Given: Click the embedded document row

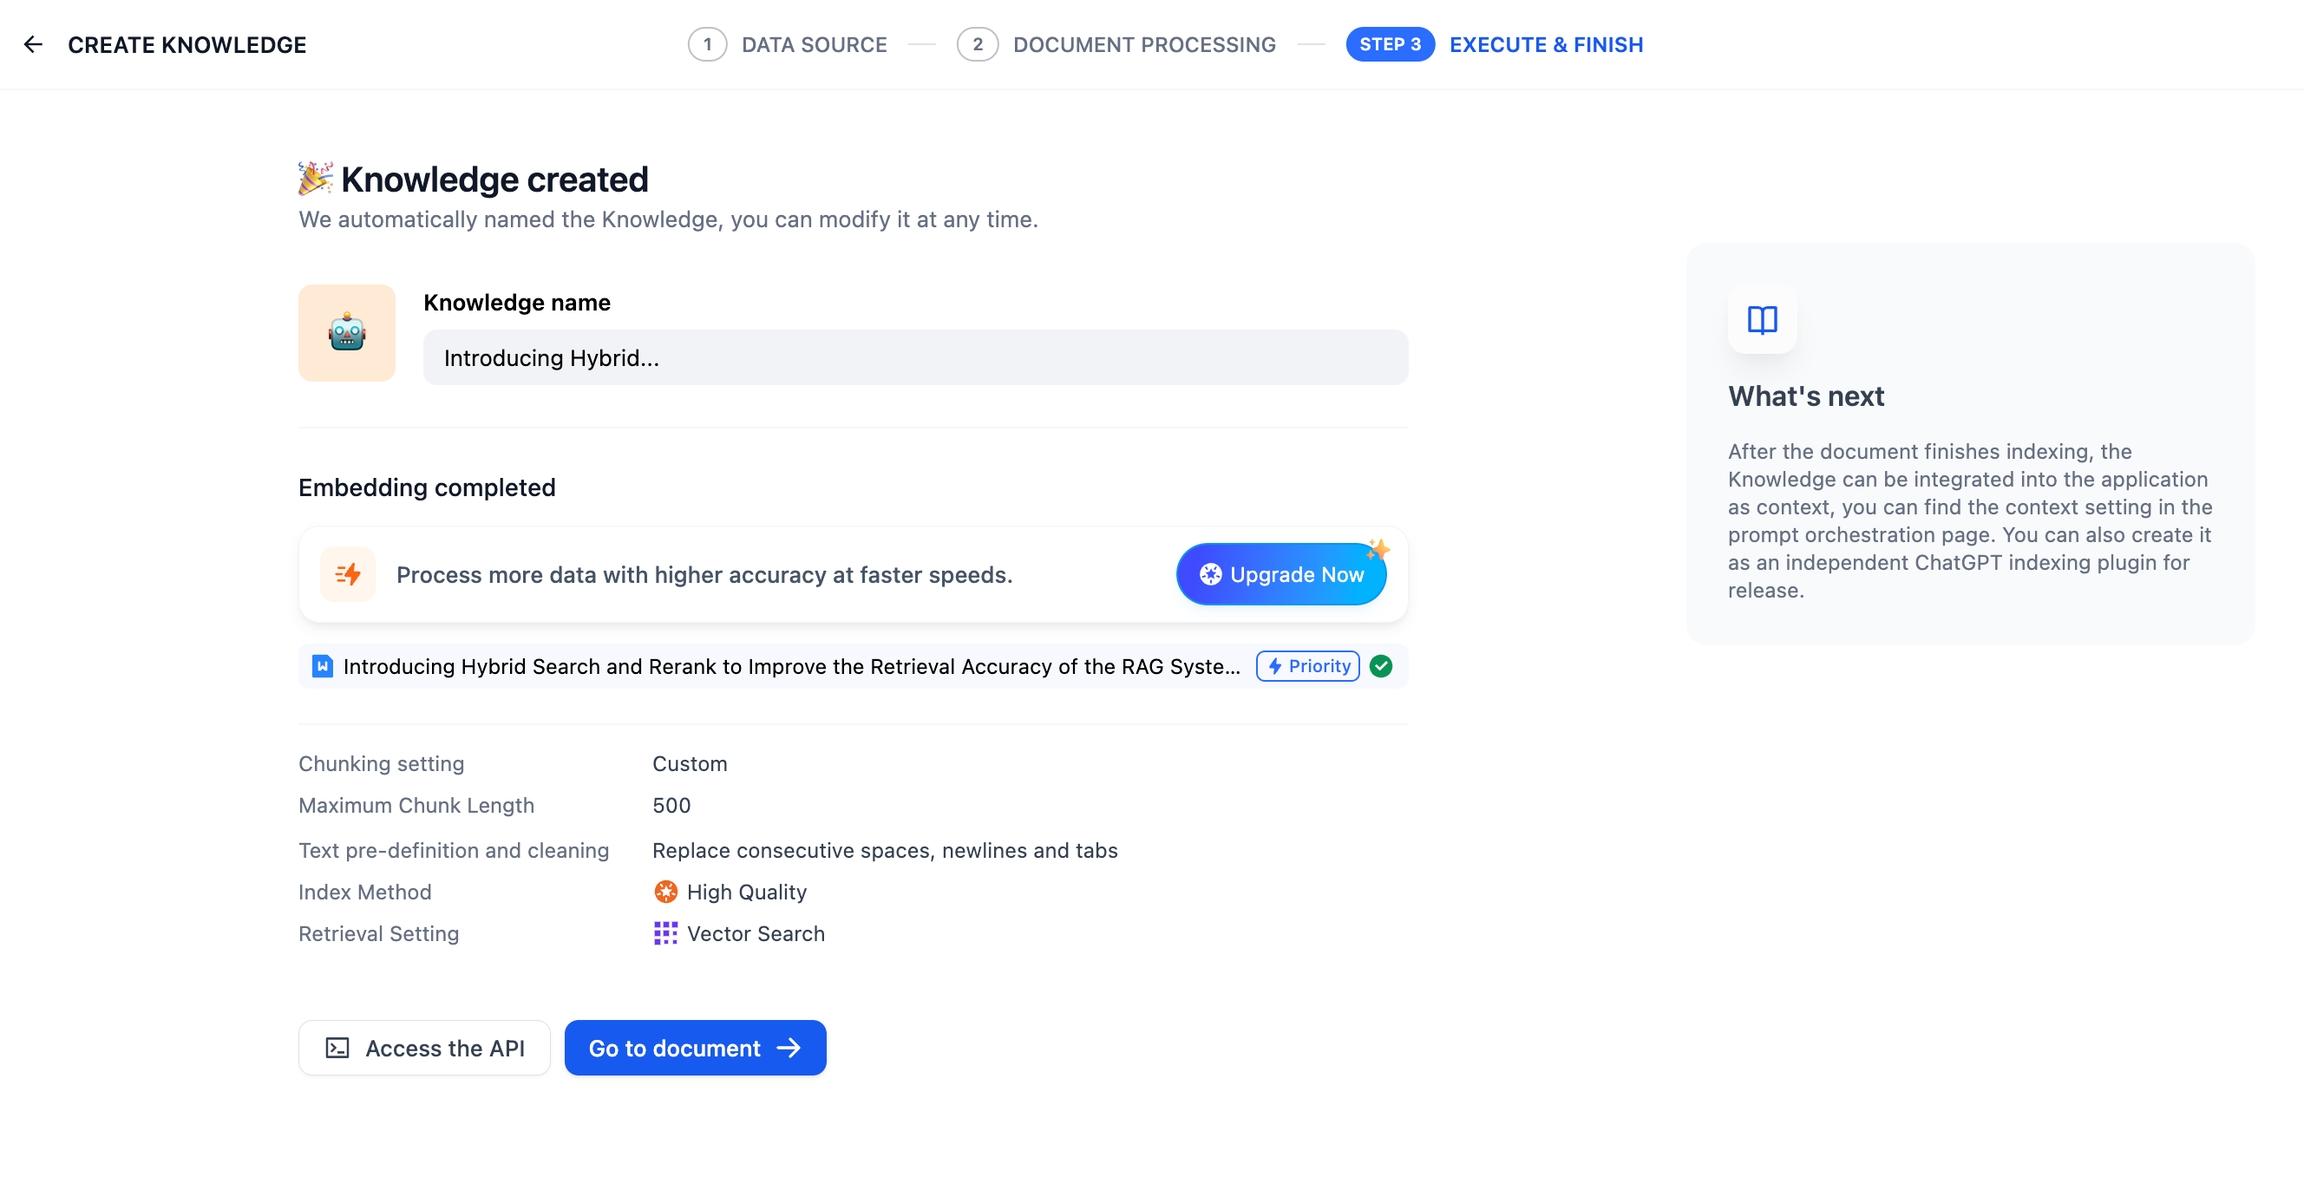Looking at the screenshot, I should click(790, 666).
